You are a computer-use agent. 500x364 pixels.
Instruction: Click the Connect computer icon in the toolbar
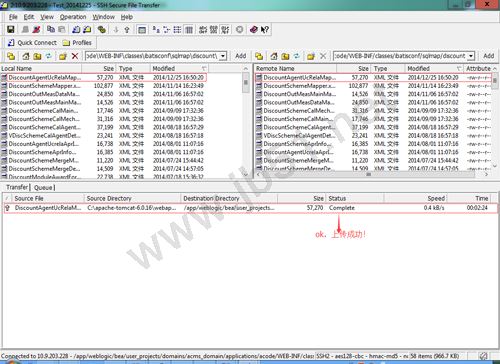(x=25, y=30)
